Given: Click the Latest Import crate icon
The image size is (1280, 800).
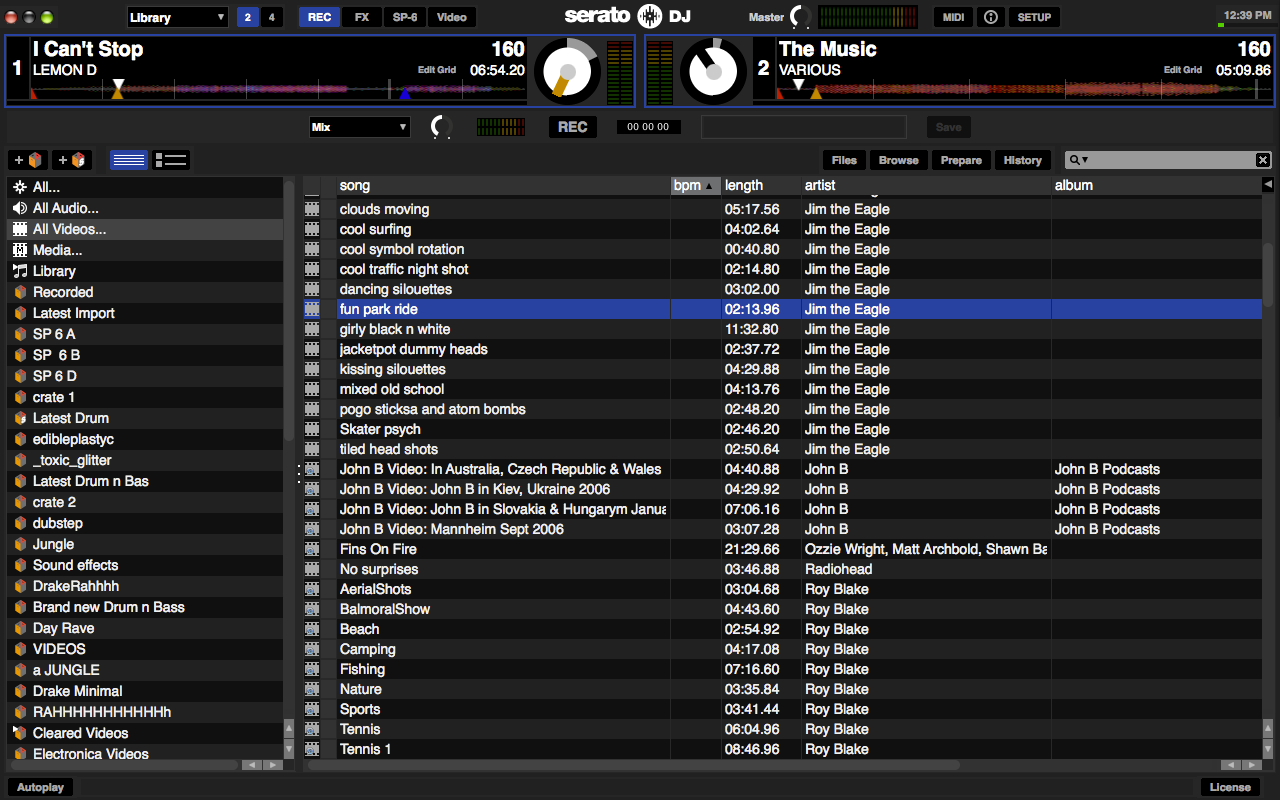Looking at the screenshot, I should point(20,313).
